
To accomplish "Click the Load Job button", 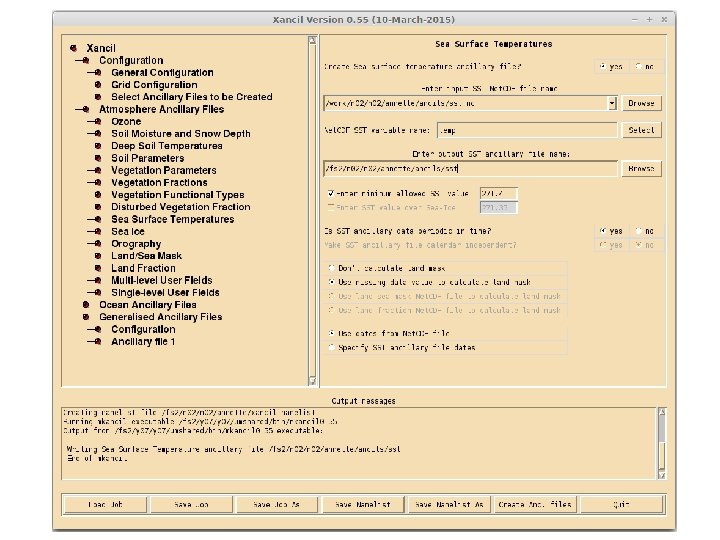I will tap(105, 505).
